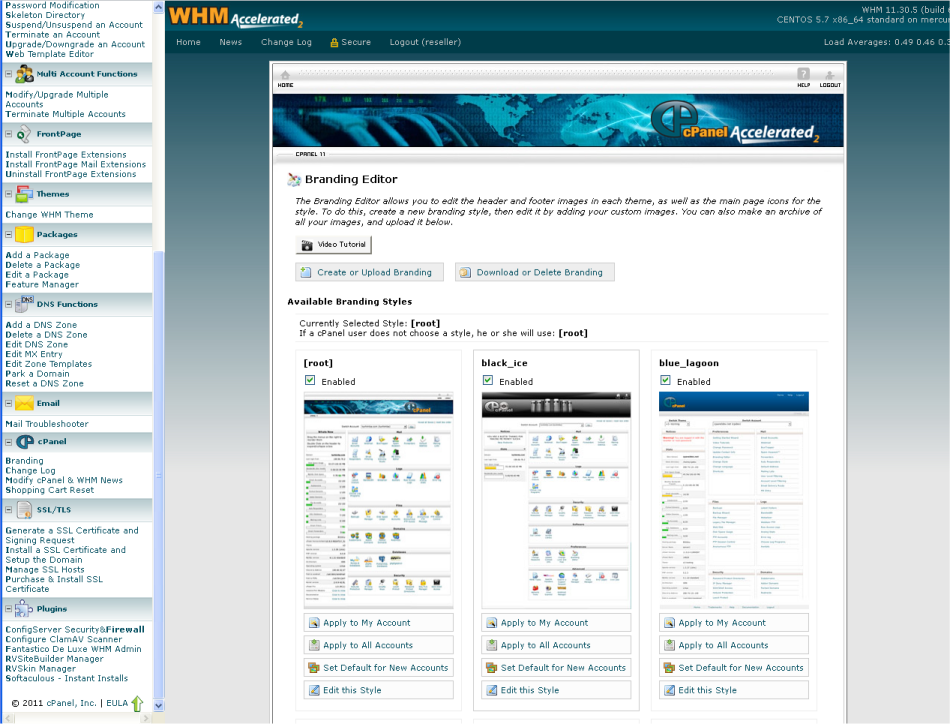Click the Video Tutorial camera icon

(307, 245)
